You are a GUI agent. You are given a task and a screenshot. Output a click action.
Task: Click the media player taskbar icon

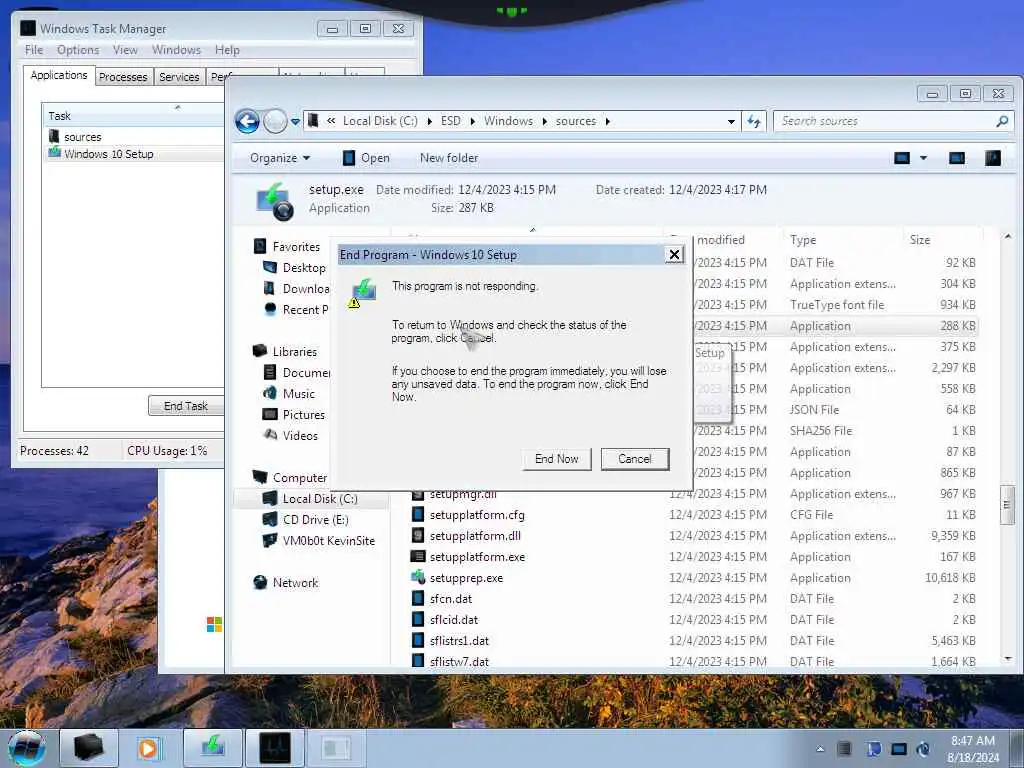(x=148, y=748)
